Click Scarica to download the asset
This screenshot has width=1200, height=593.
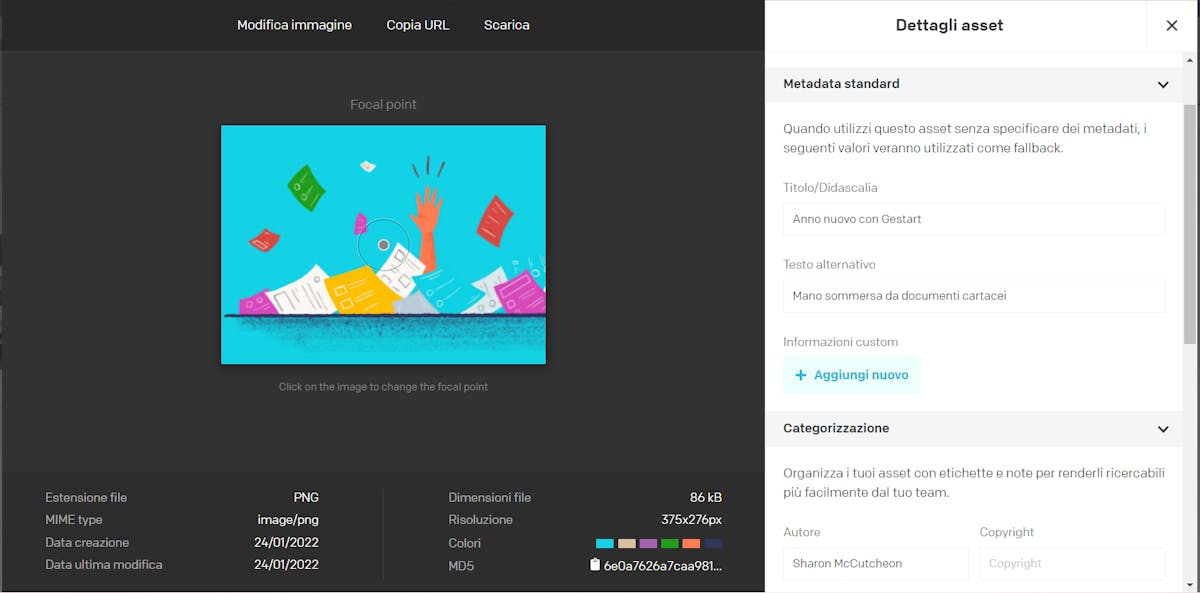507,25
